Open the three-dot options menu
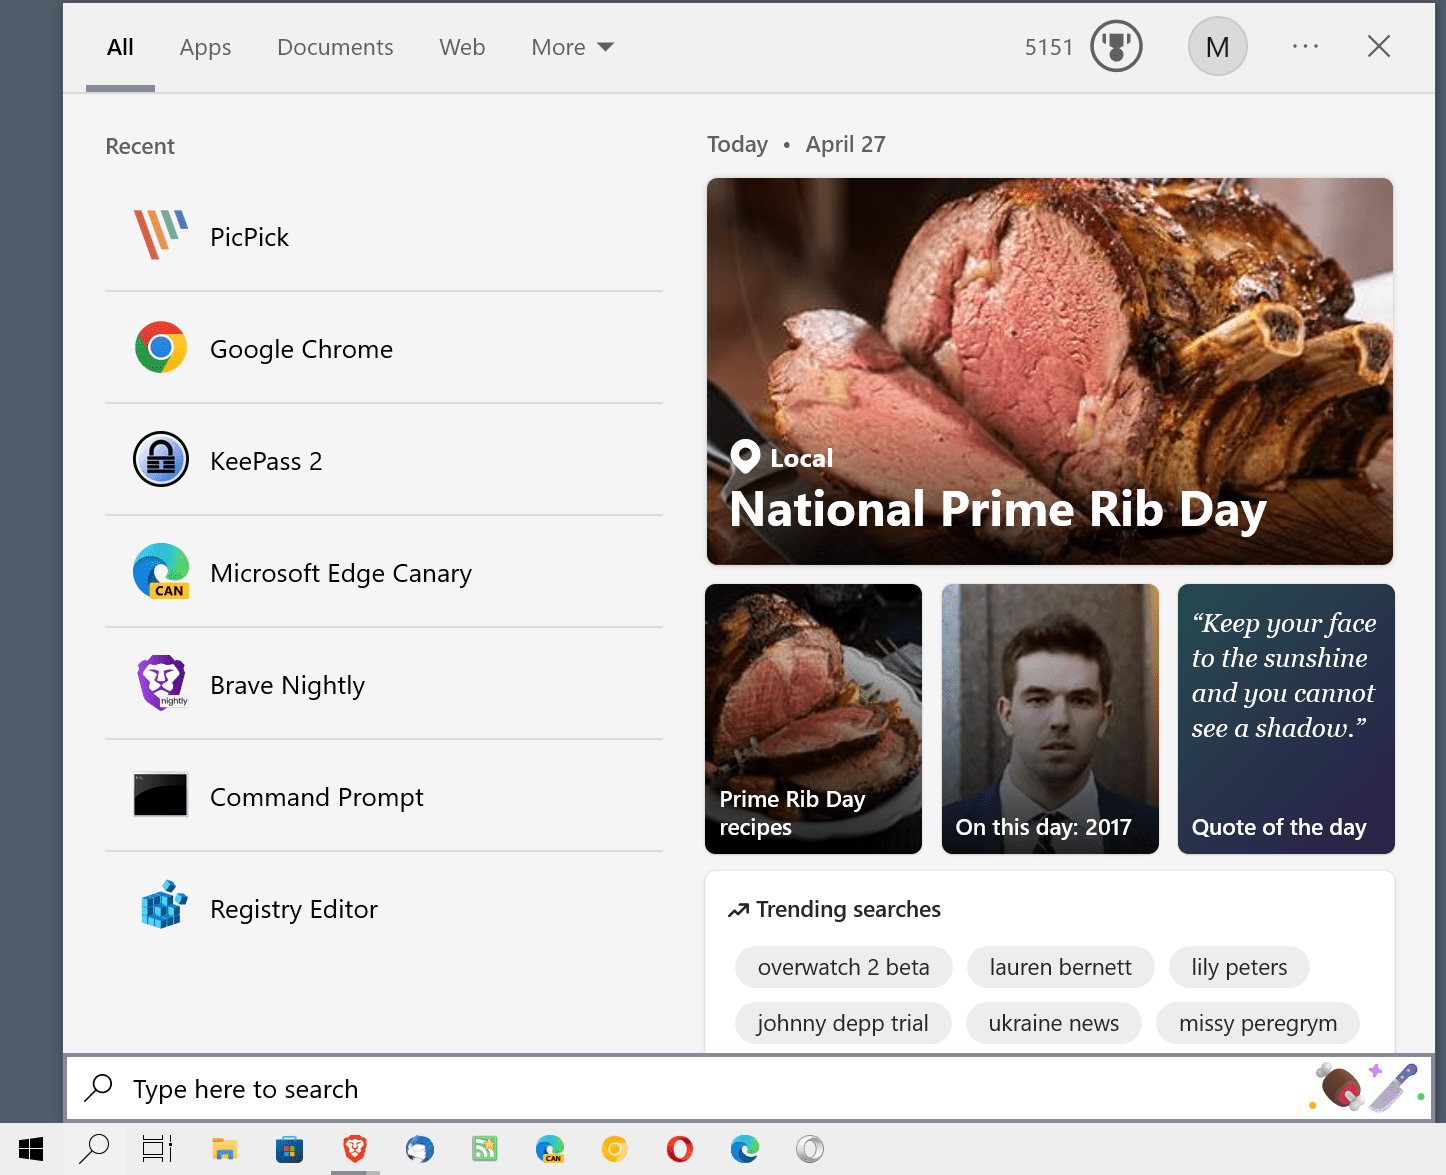The width and height of the screenshot is (1446, 1175). click(1305, 46)
